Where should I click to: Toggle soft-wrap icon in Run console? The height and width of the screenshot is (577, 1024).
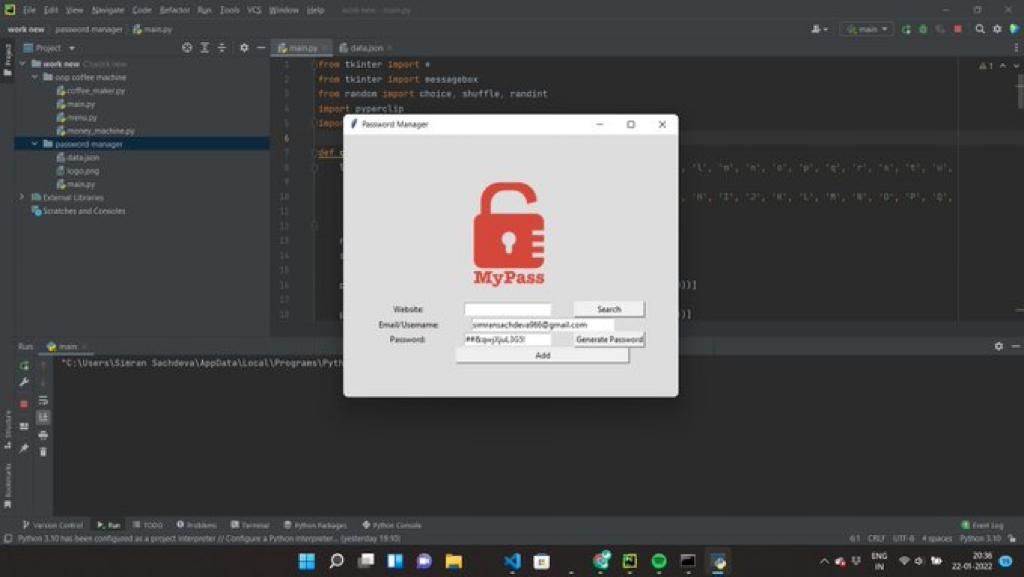pos(43,400)
